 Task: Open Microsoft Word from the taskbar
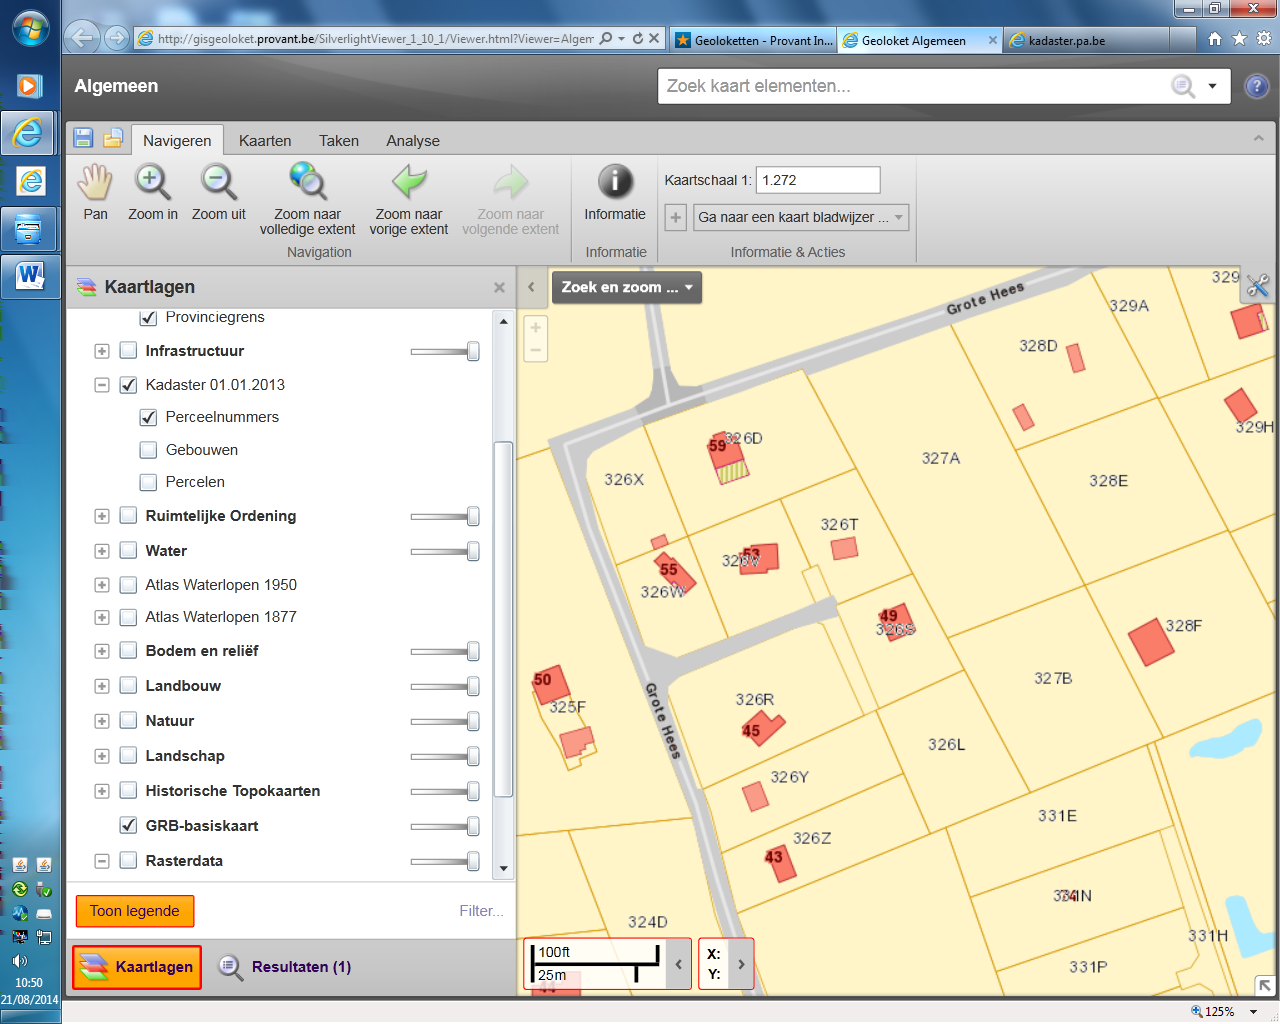(x=29, y=276)
